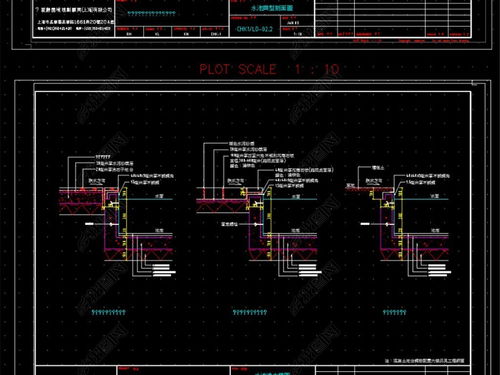The height and width of the screenshot is (375, 500).
Task: Click the pool bottom label in middle detail
Action: (x=295, y=230)
